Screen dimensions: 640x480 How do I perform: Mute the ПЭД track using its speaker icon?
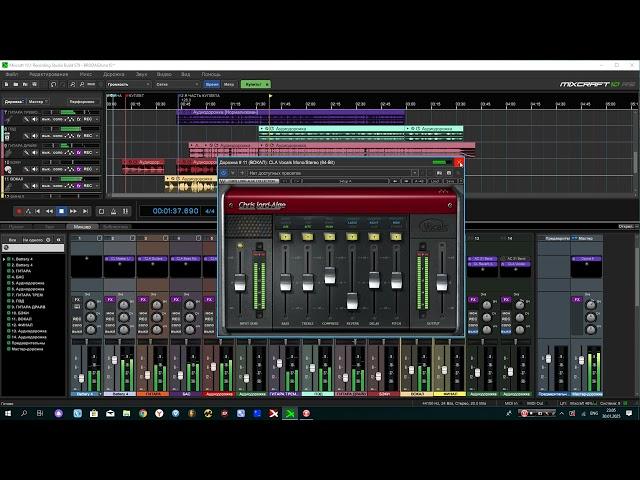tap(35, 136)
